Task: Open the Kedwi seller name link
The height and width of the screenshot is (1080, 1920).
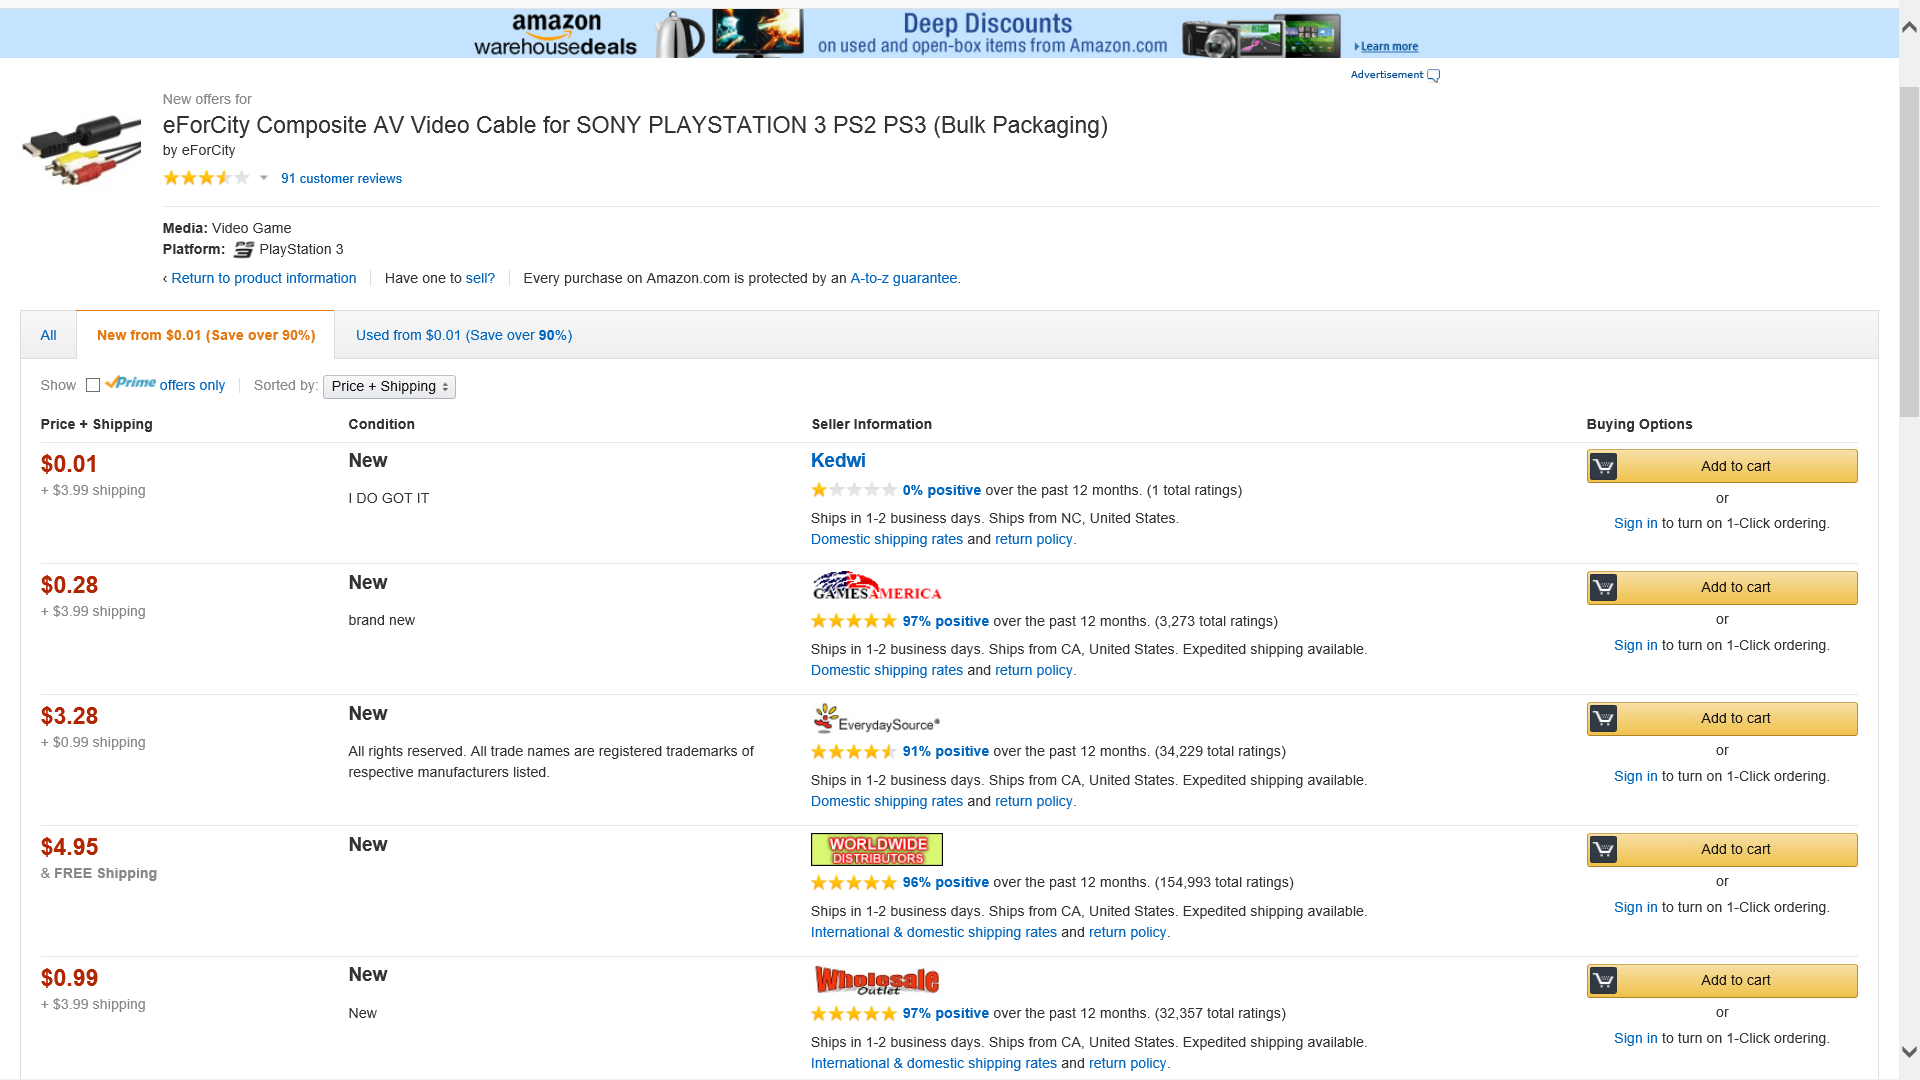Action: 838,460
